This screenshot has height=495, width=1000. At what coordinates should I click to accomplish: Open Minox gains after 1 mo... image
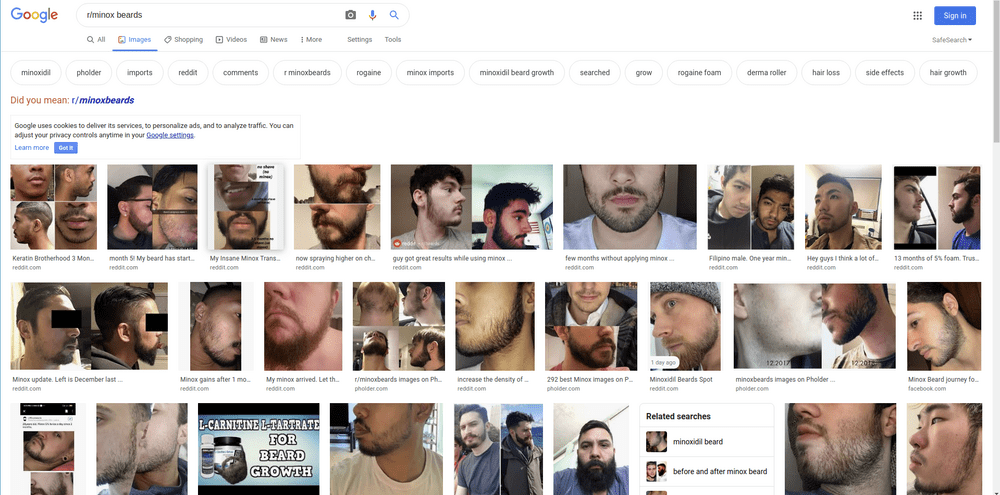216,327
